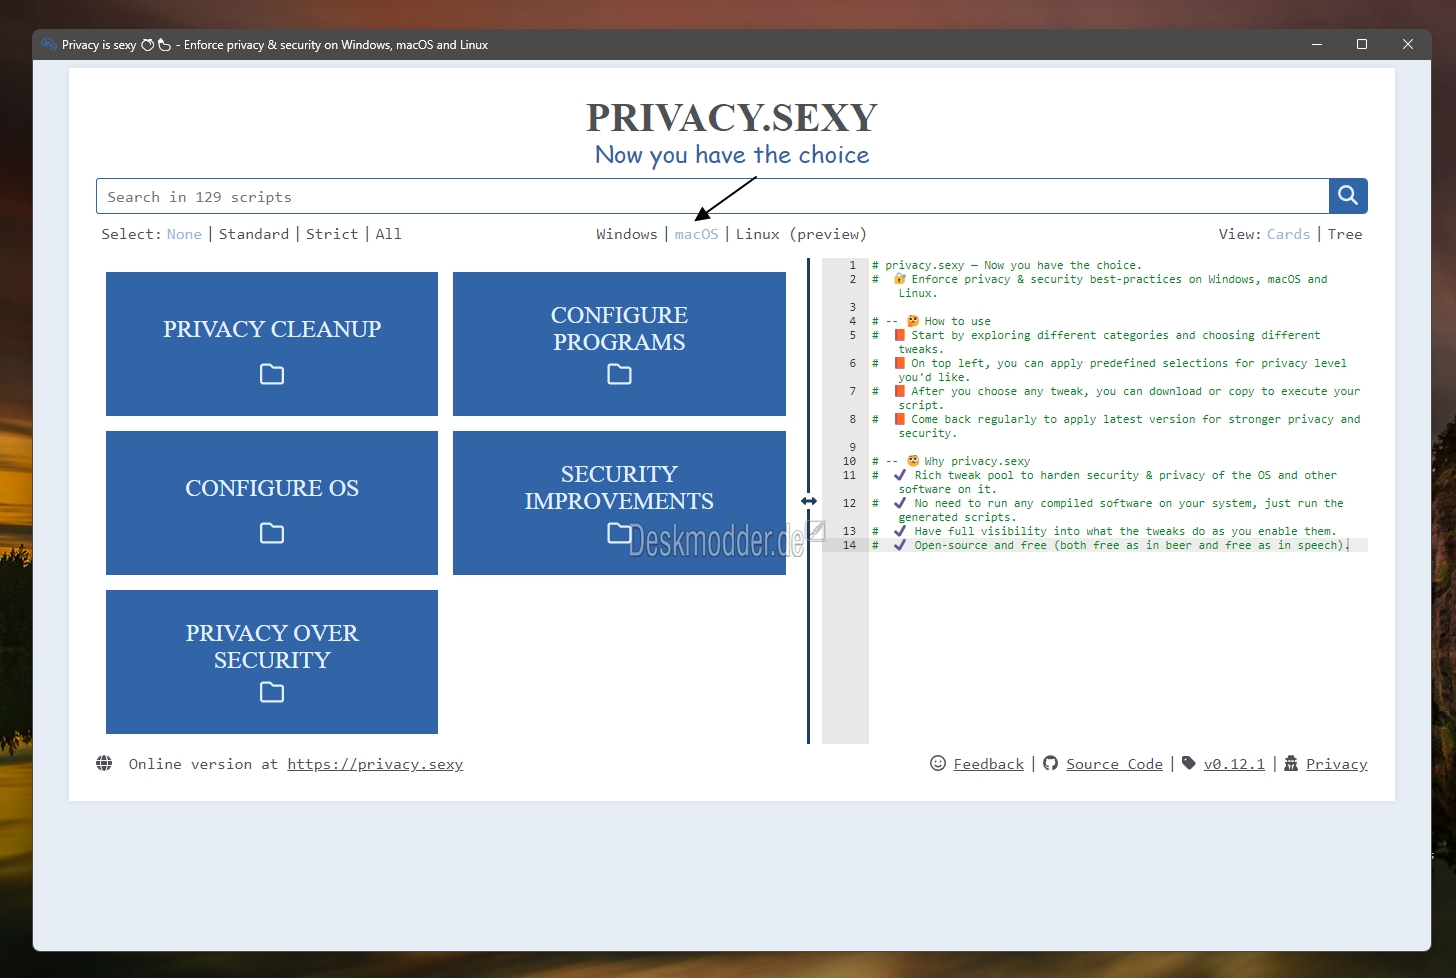Select the Standard script preset
Viewport: 1456px width, 978px height.
point(253,234)
